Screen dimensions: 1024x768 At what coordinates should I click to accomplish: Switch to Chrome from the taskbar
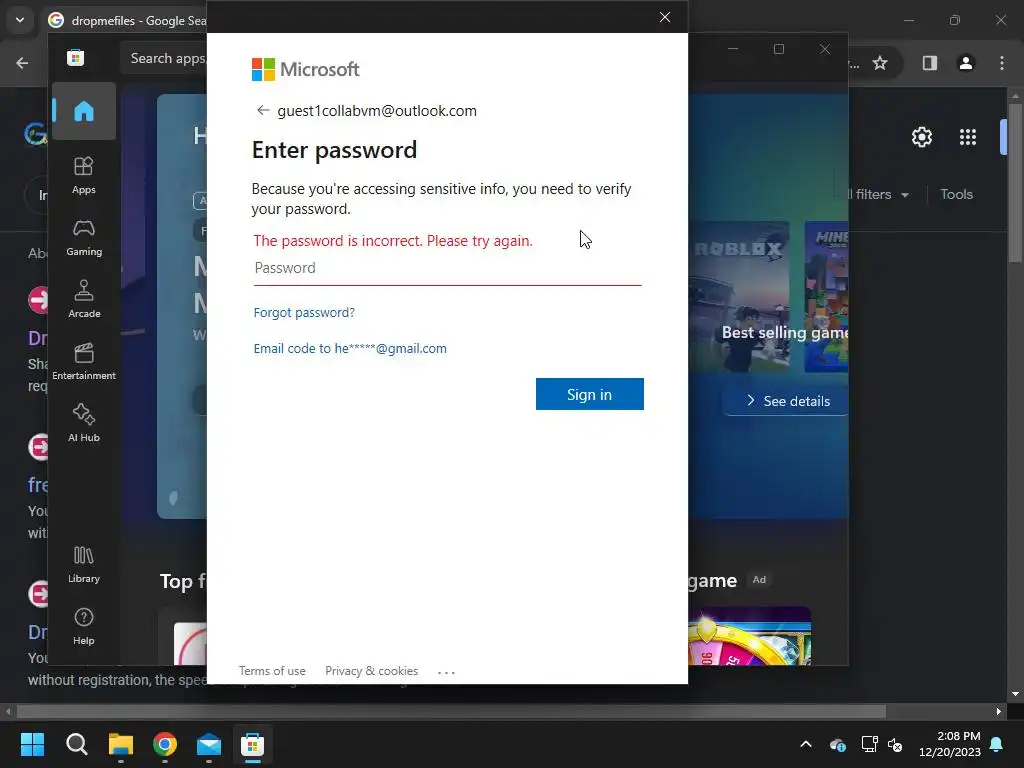165,744
